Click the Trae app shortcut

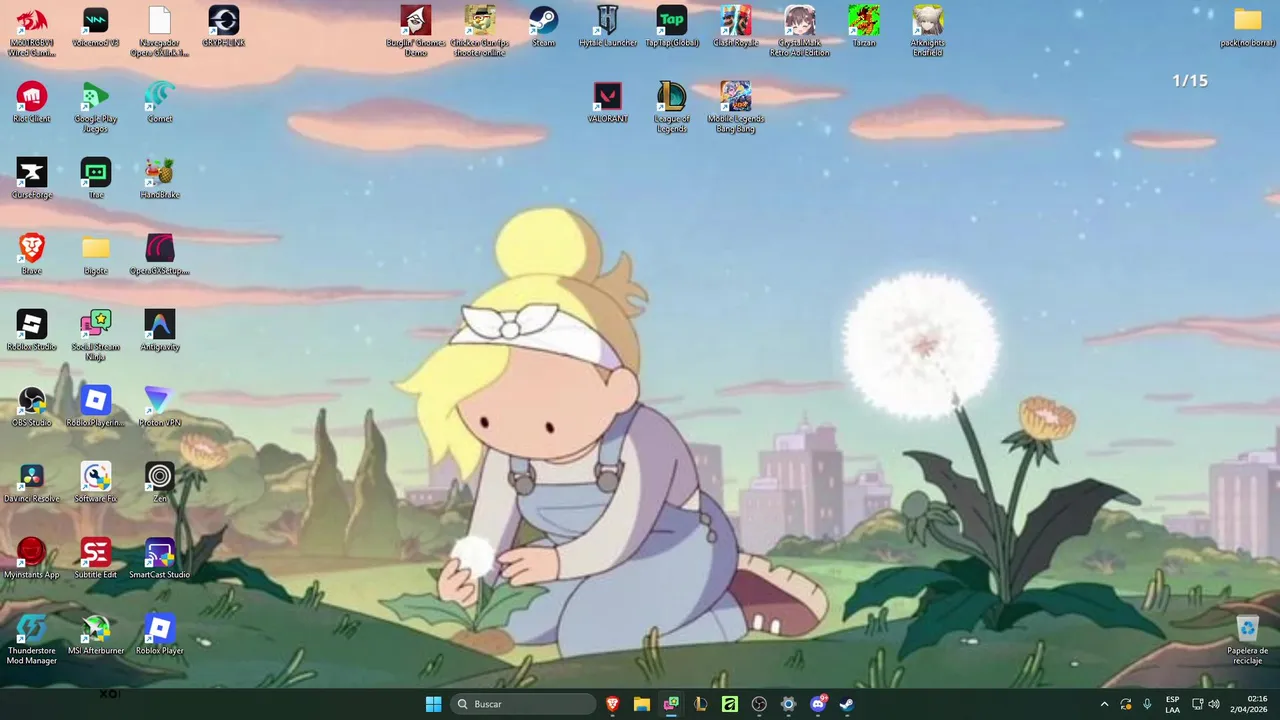click(96, 179)
